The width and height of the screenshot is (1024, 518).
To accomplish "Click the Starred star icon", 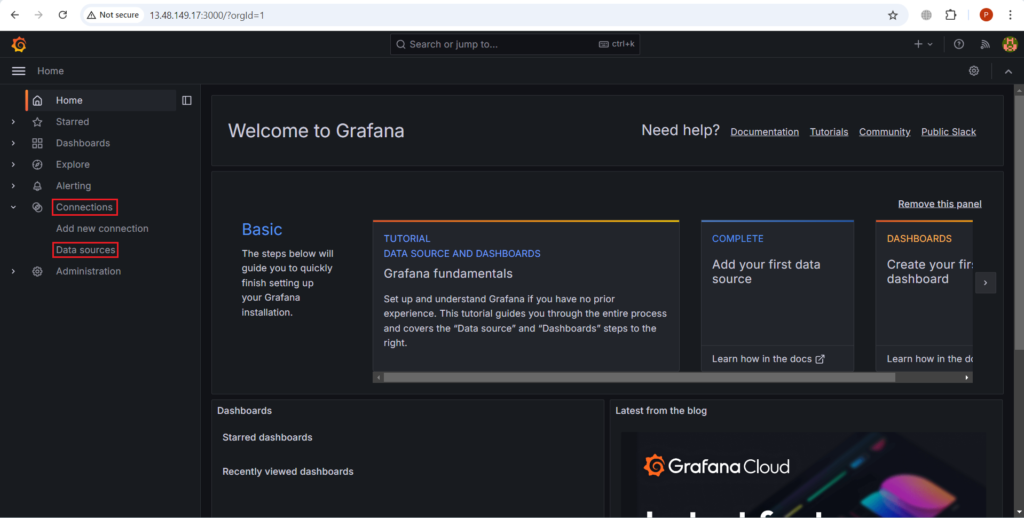I will point(37,122).
